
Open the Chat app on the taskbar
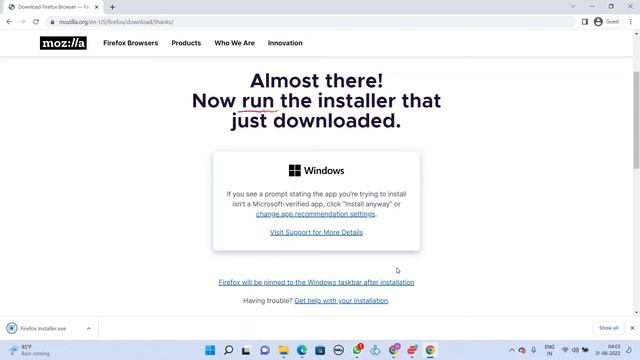[x=265, y=350]
